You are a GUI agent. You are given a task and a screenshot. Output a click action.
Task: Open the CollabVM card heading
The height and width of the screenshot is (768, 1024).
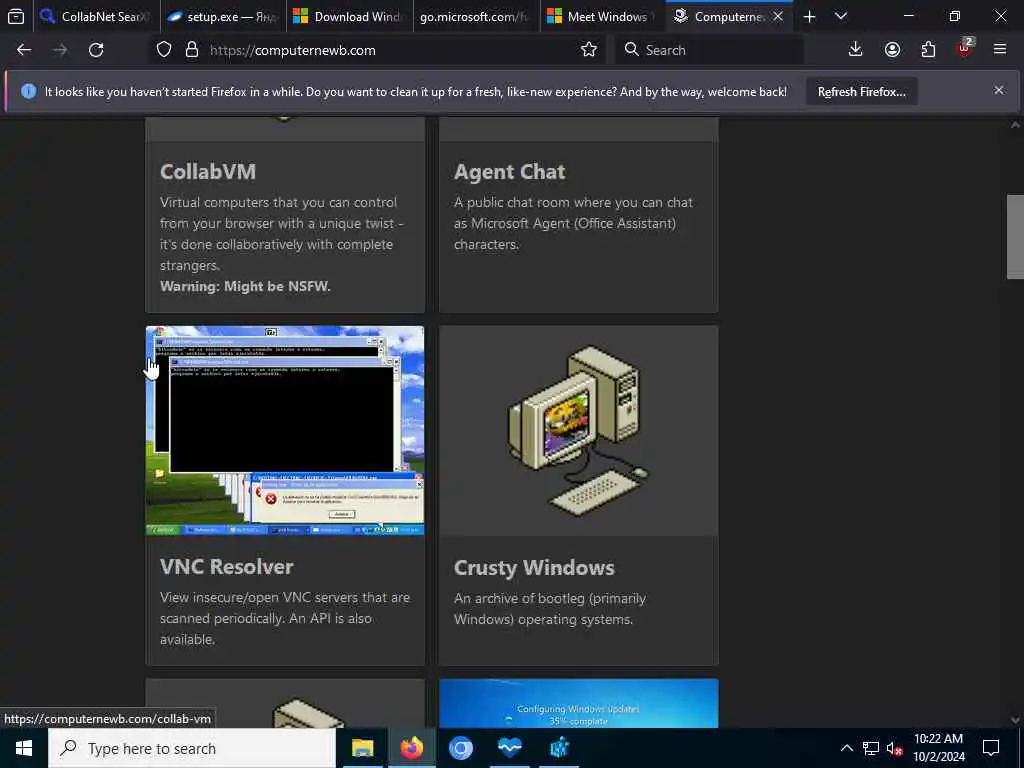point(208,172)
